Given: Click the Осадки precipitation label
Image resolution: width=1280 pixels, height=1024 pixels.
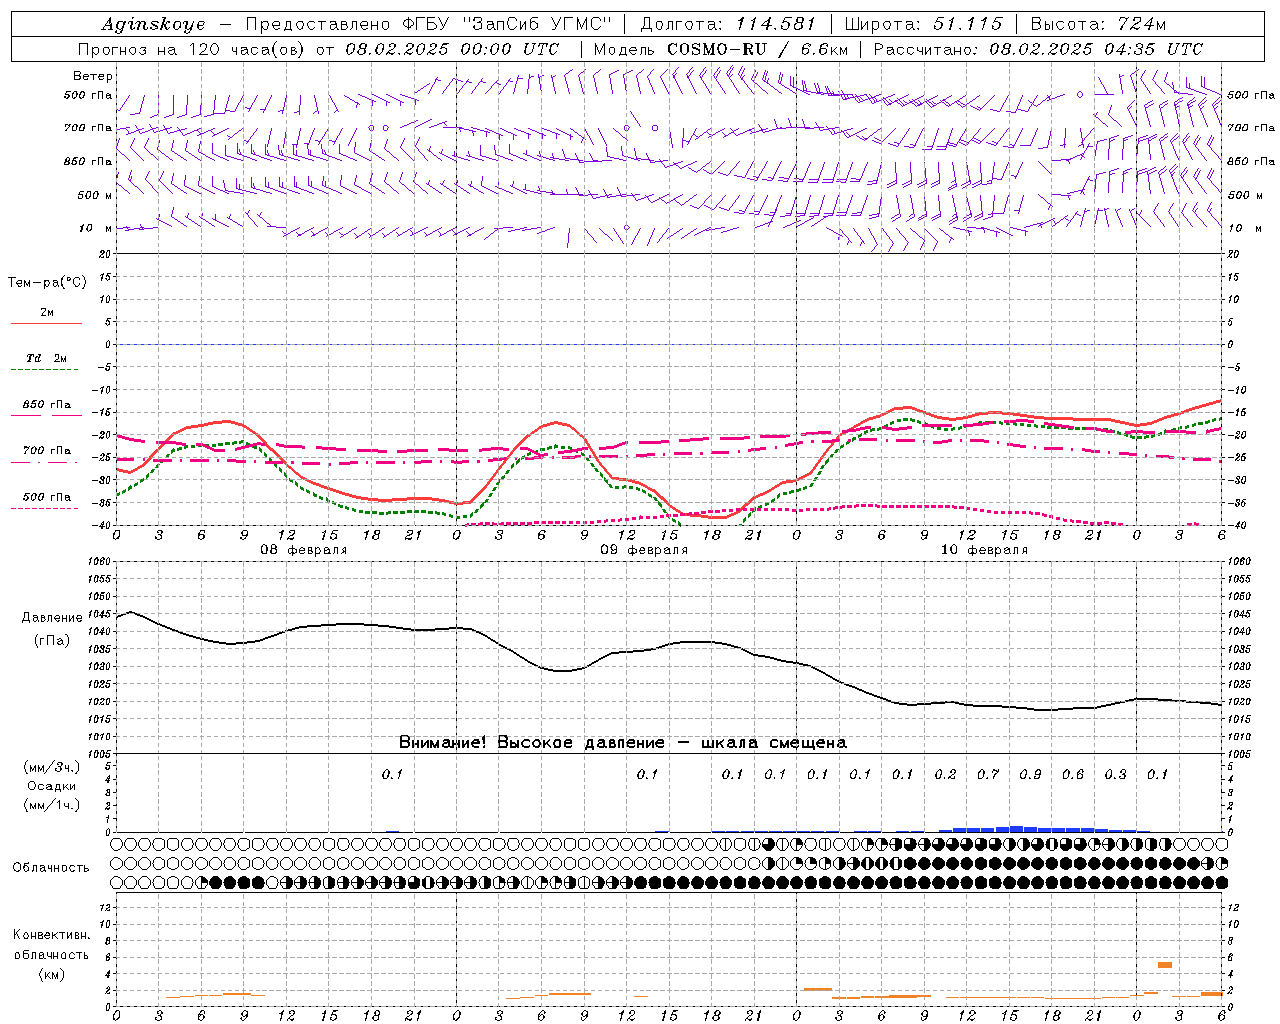Looking at the screenshot, I should [x=52, y=786].
